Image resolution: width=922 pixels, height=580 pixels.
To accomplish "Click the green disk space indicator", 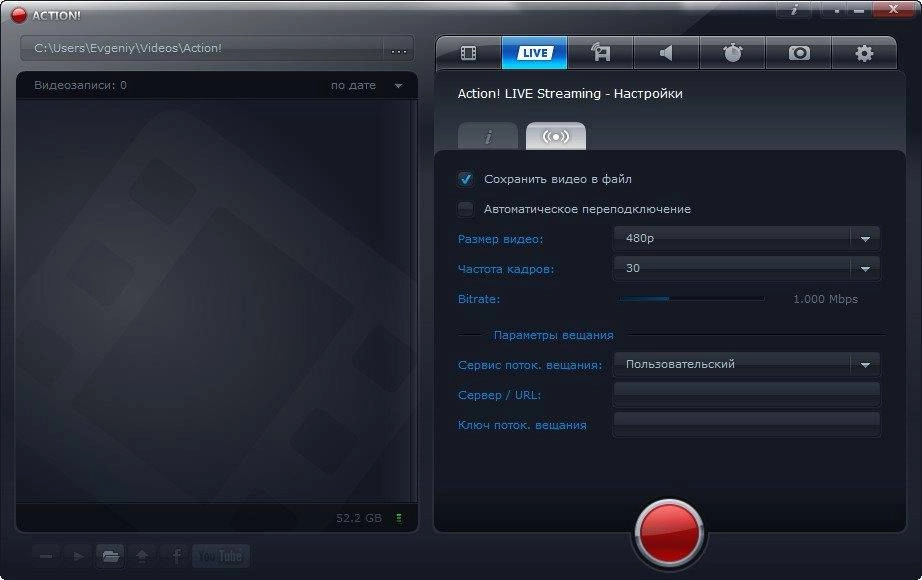I will [x=399, y=518].
